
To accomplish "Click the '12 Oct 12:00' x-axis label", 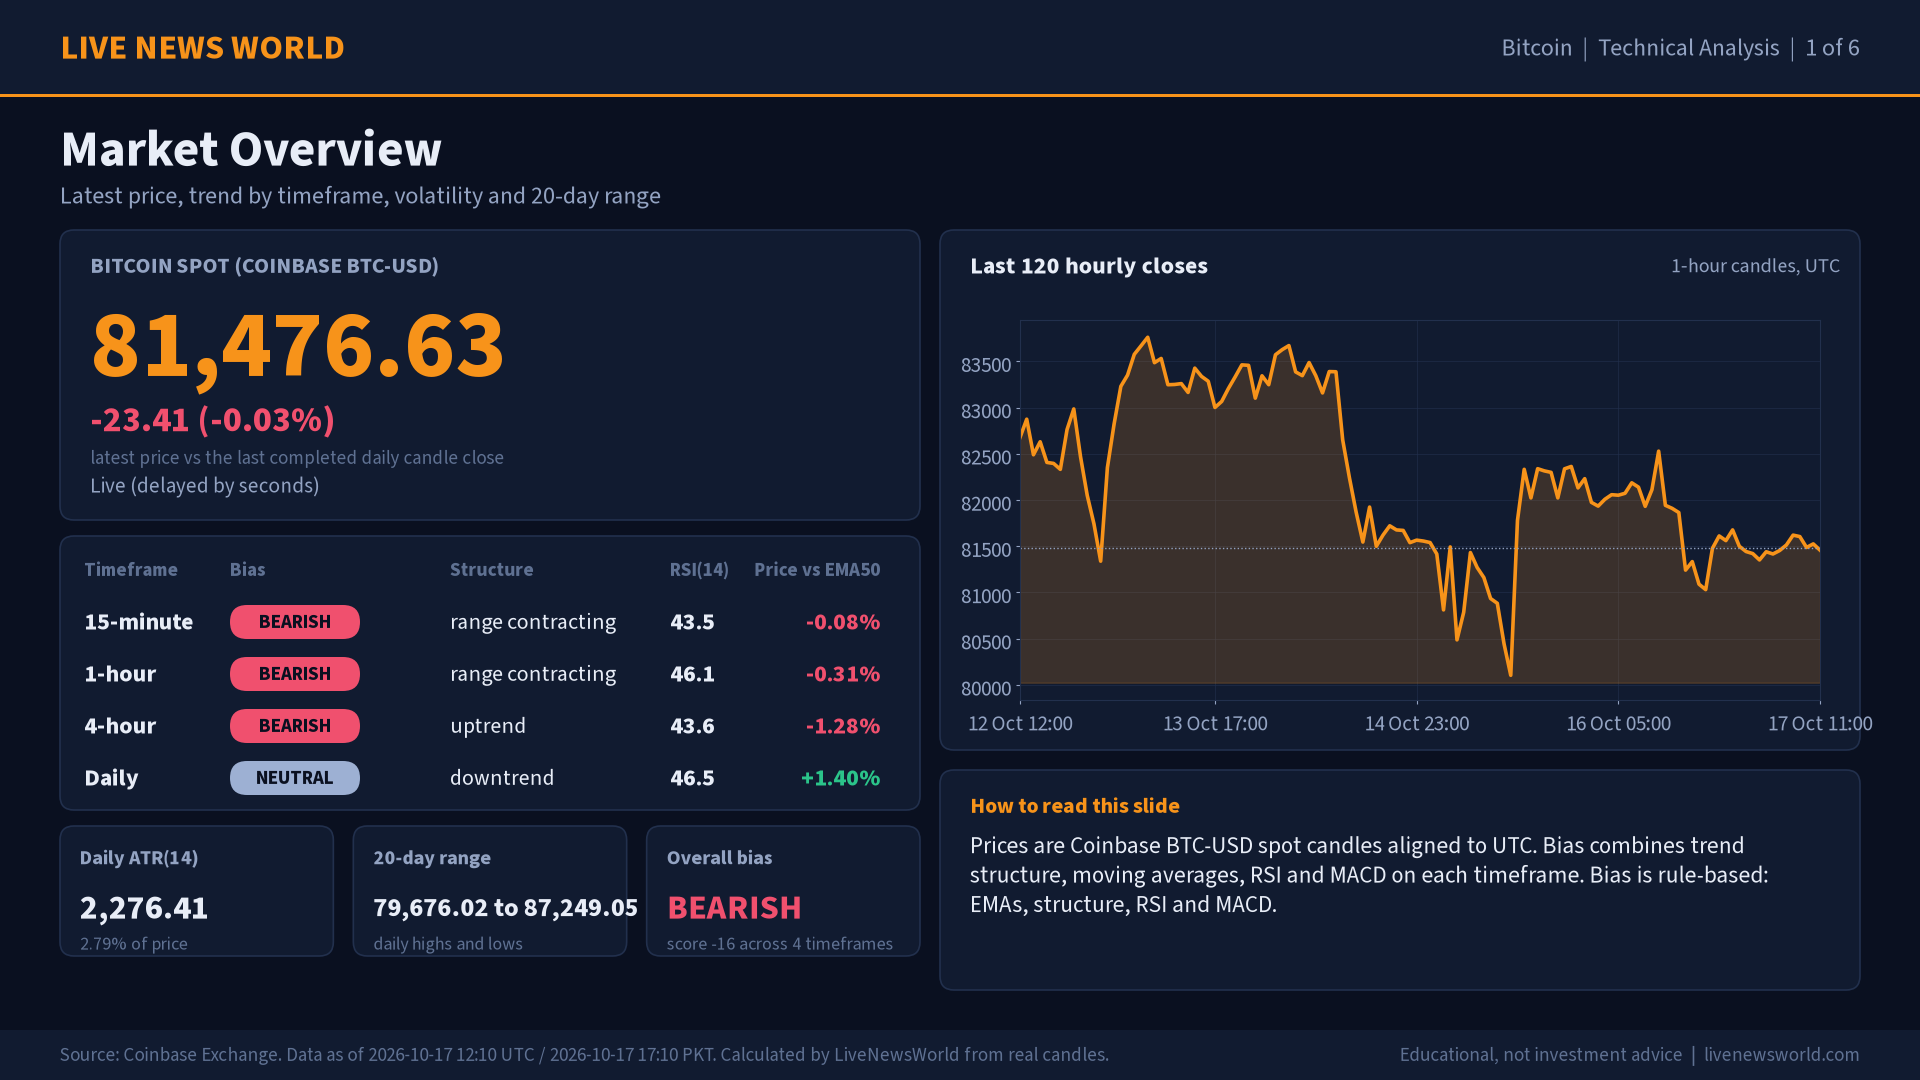I will pyautogui.click(x=1020, y=724).
